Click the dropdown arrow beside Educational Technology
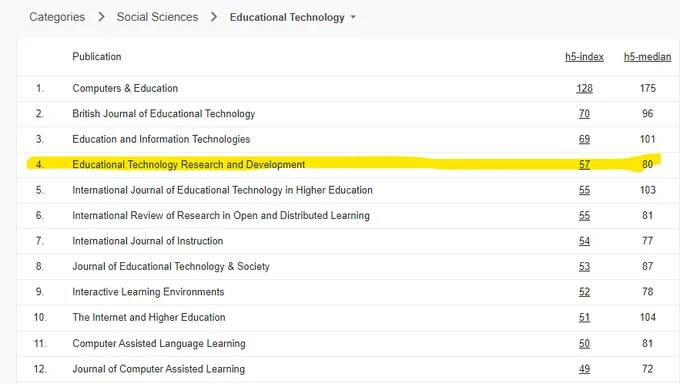The height and width of the screenshot is (384, 680). pyautogui.click(x=353, y=17)
